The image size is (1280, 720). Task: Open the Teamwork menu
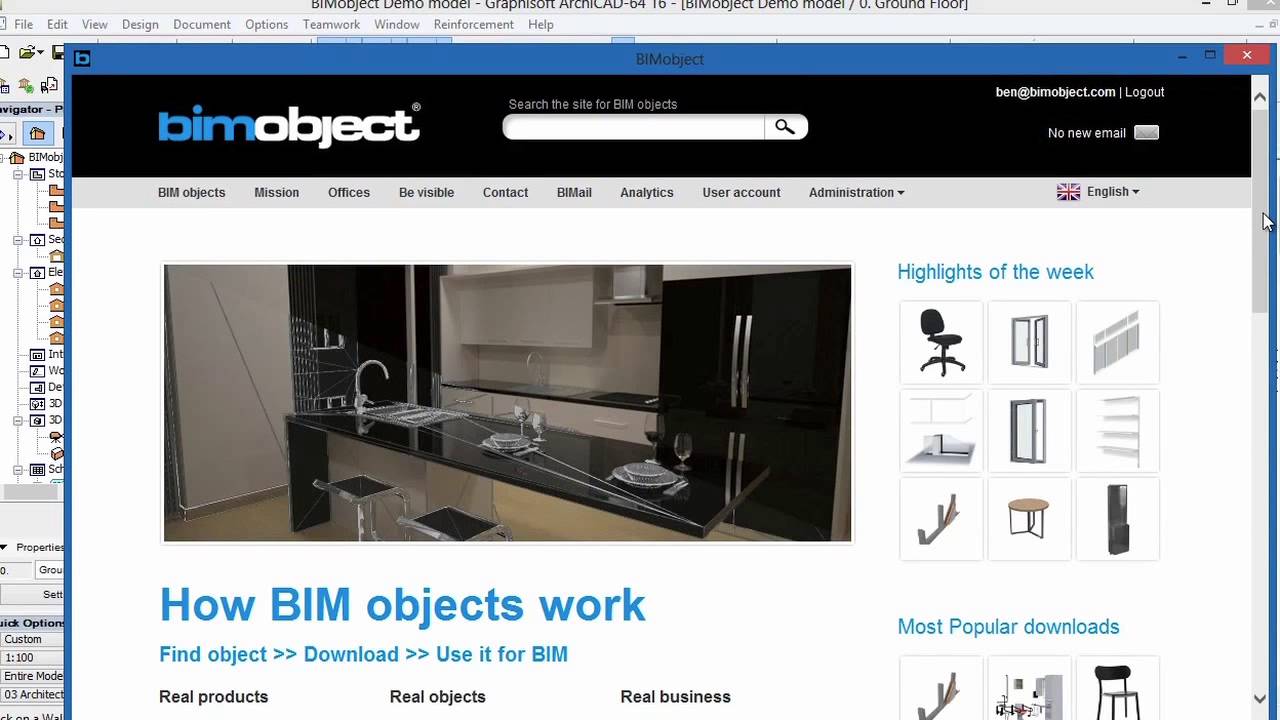point(331,24)
